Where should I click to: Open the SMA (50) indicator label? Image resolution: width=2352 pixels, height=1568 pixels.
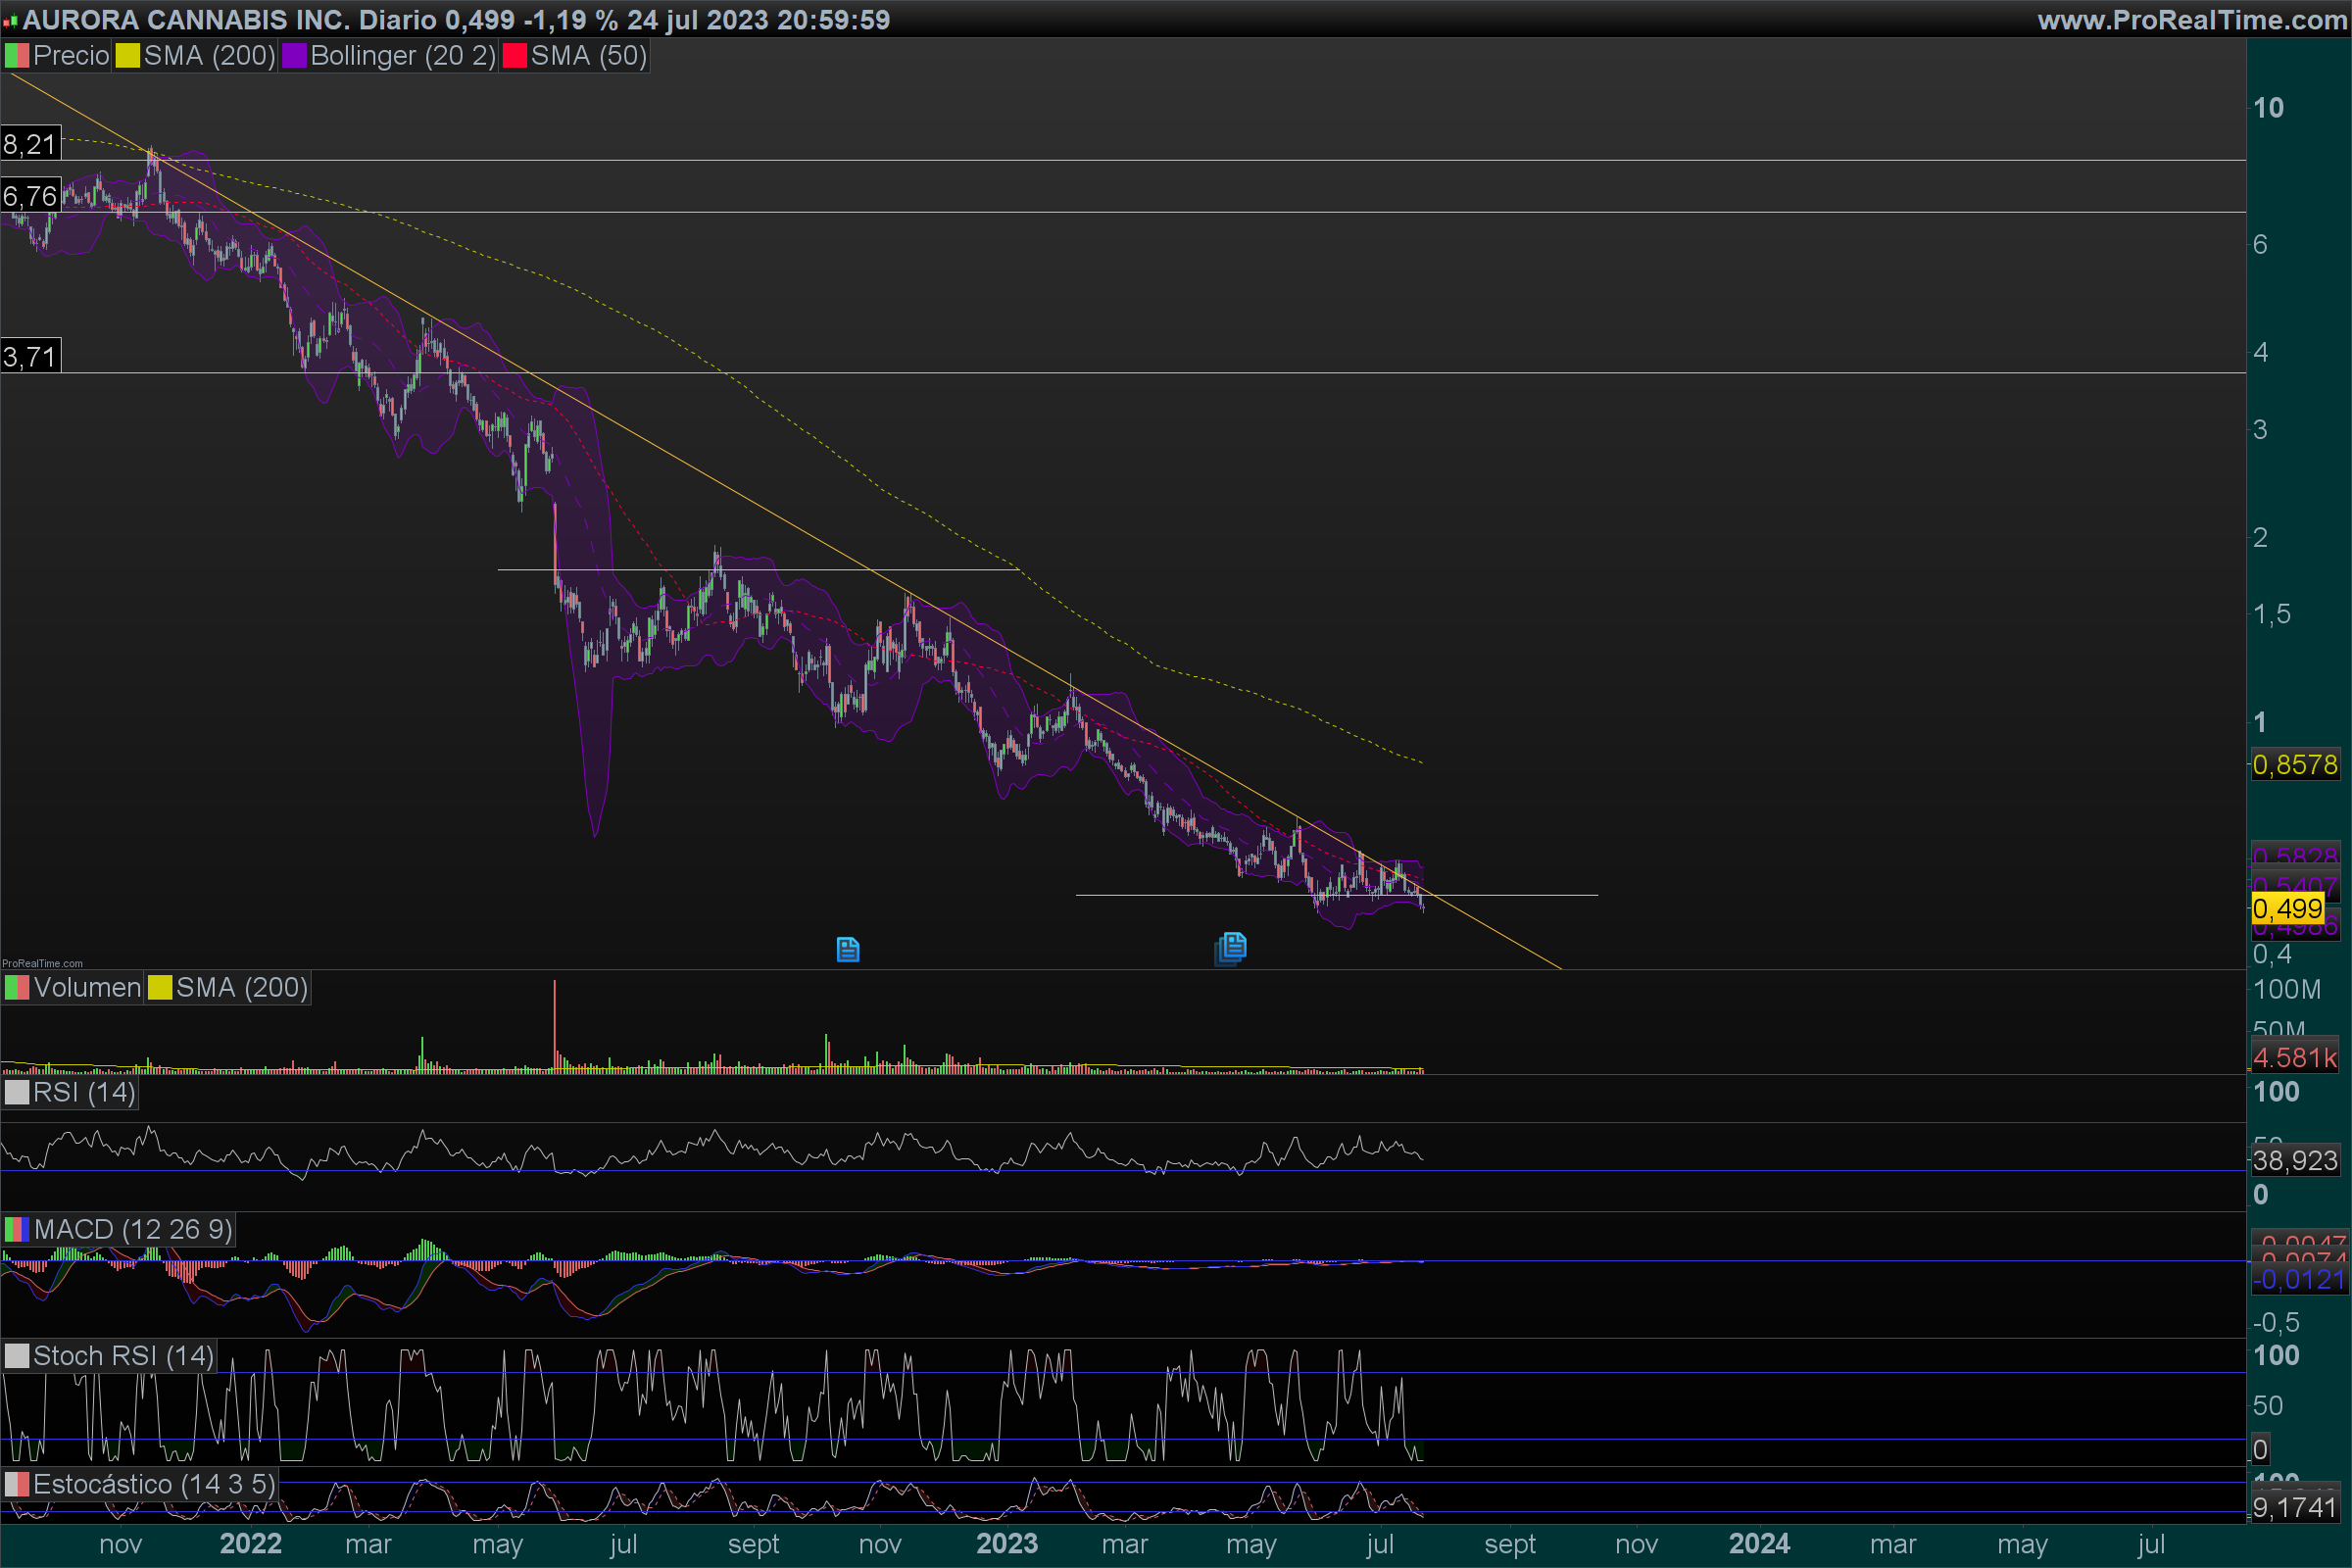coord(588,56)
